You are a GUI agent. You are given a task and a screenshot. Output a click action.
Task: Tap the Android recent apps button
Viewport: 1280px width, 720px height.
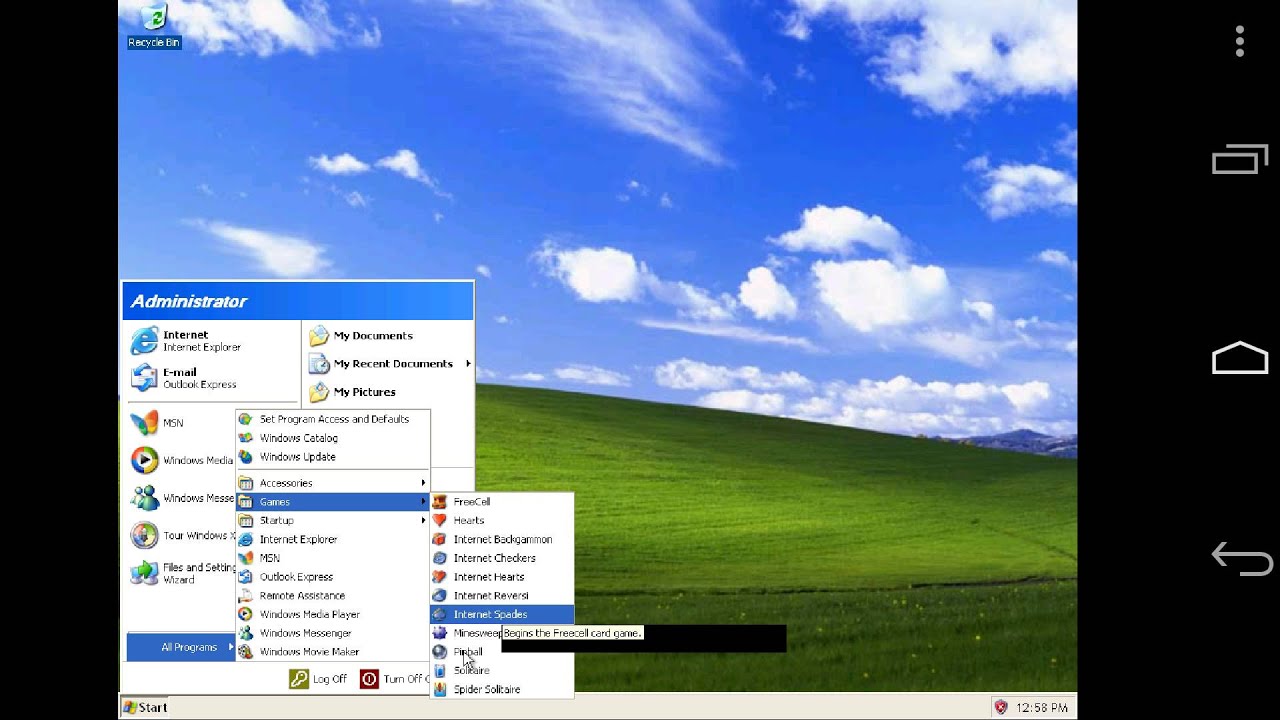point(1240,160)
